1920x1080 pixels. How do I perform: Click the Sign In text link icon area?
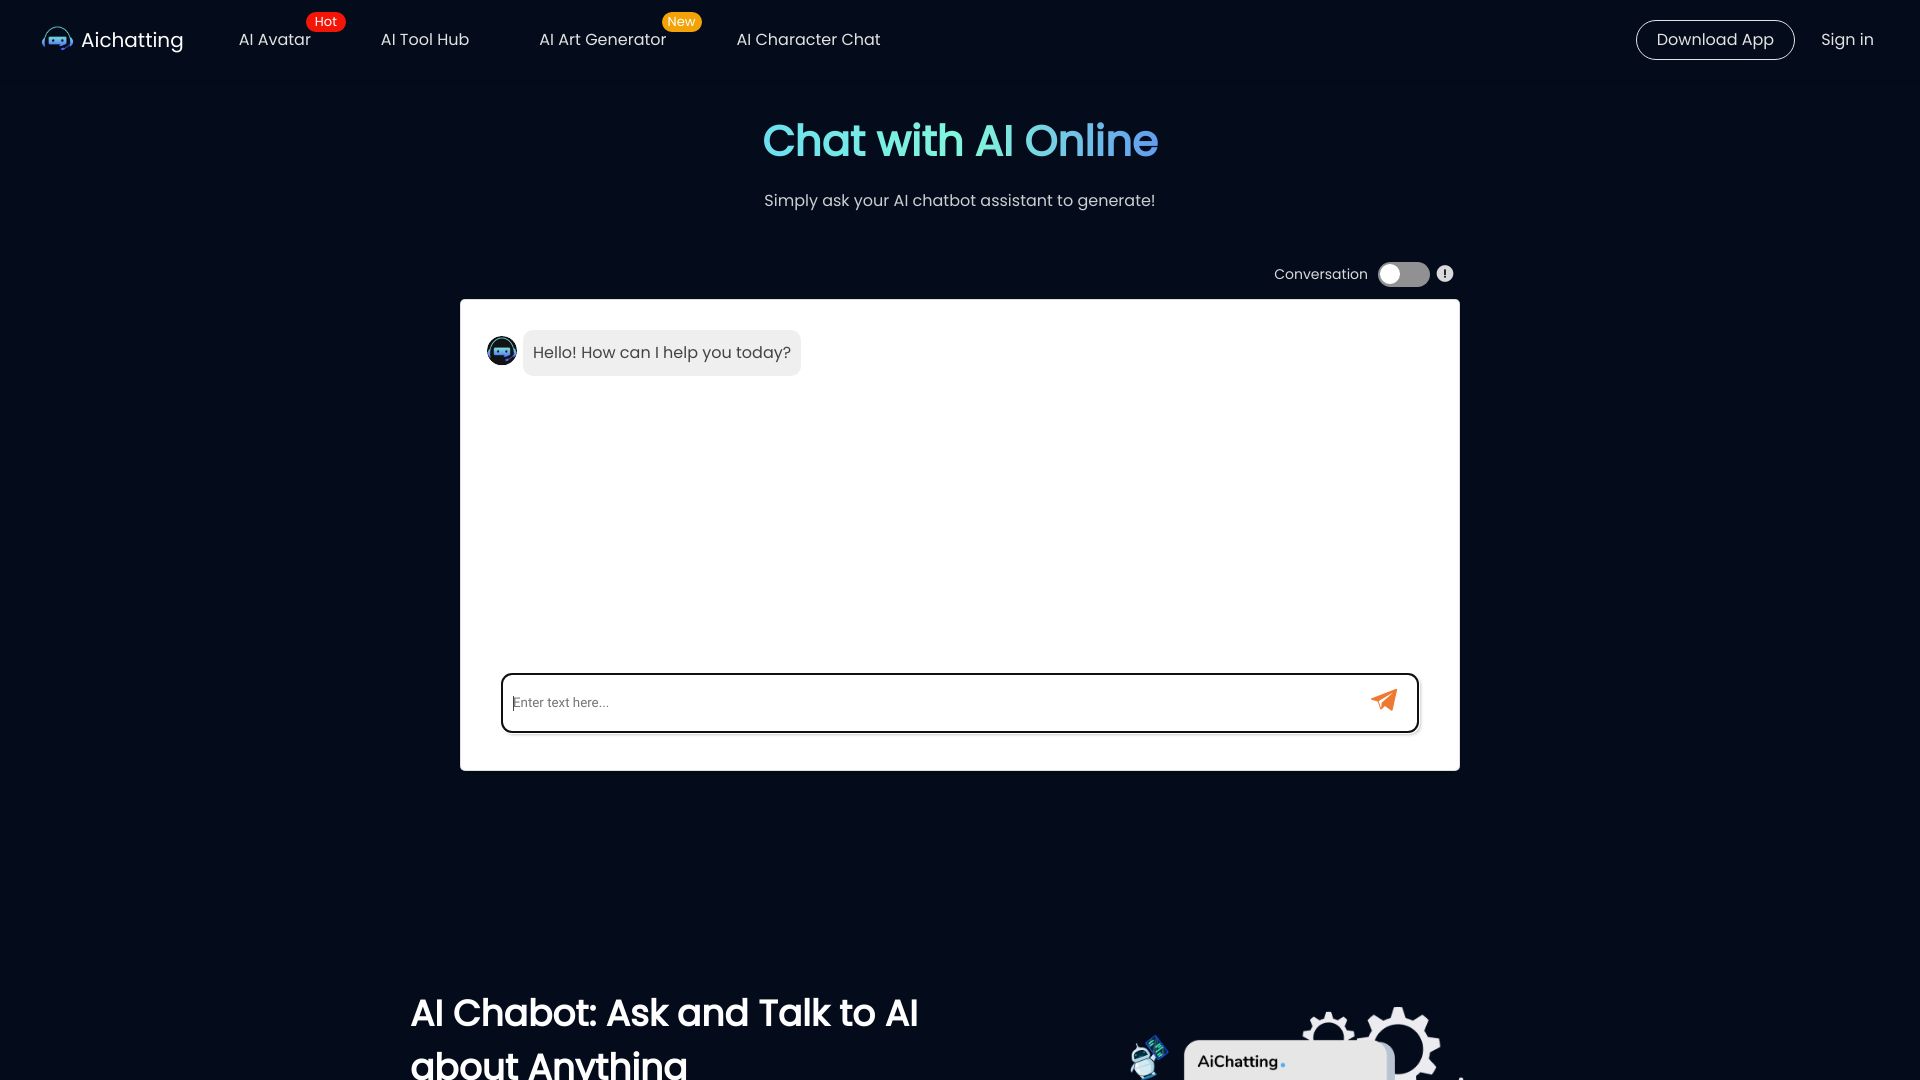pos(1846,40)
